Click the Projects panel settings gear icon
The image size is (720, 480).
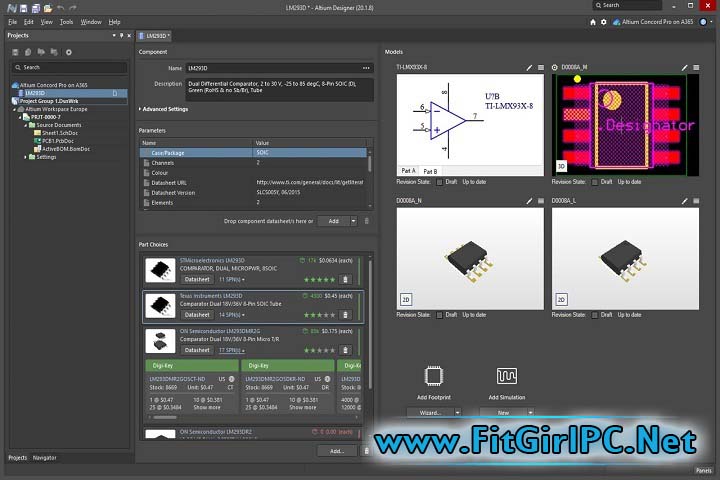click(x=69, y=52)
